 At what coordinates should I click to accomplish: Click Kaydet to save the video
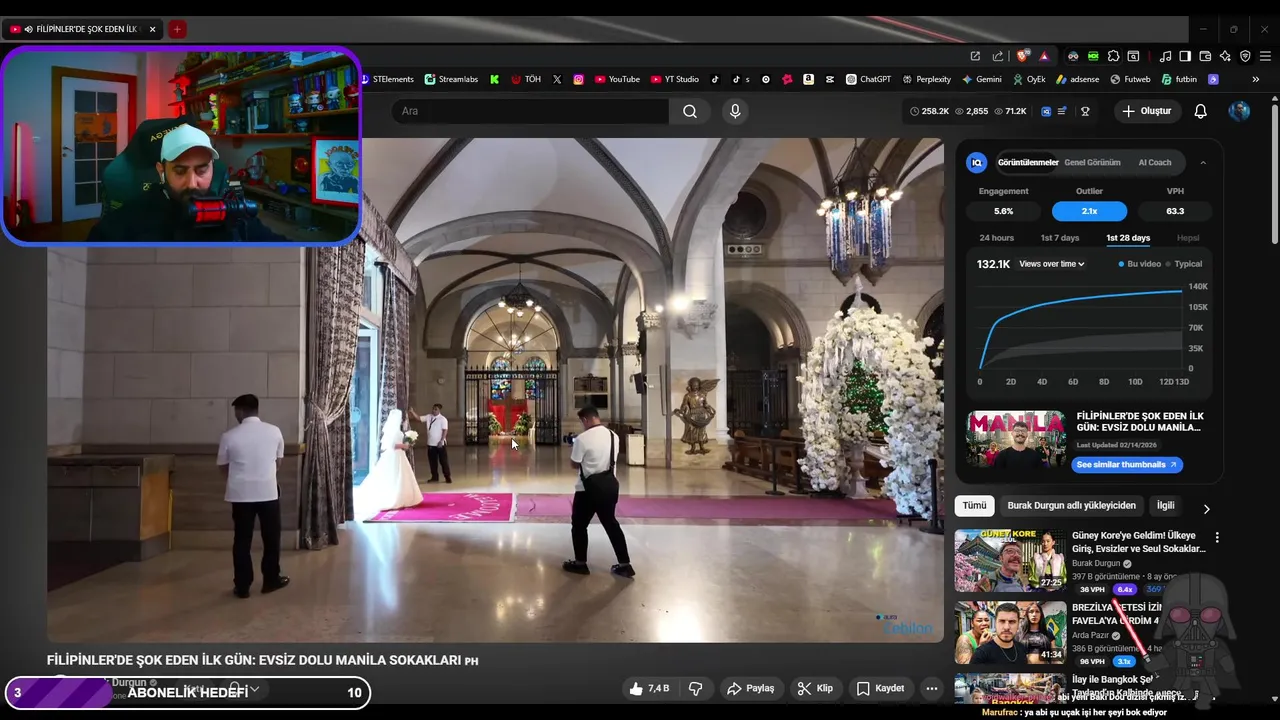point(881,688)
